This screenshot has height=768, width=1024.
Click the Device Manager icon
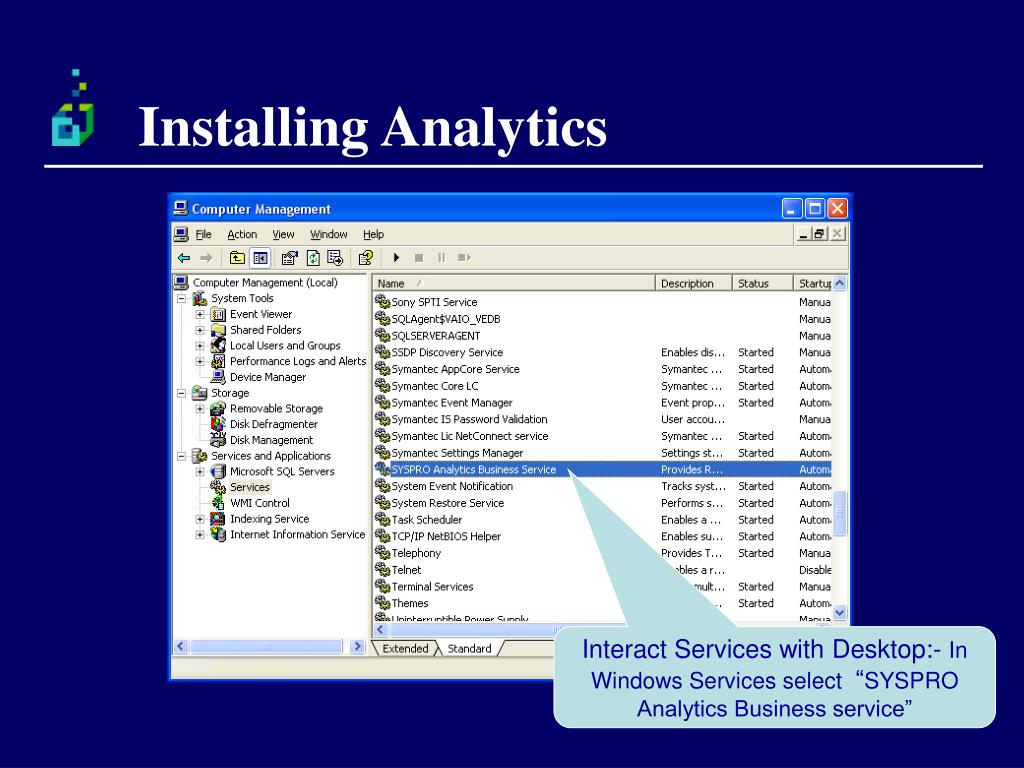pyautogui.click(x=218, y=377)
